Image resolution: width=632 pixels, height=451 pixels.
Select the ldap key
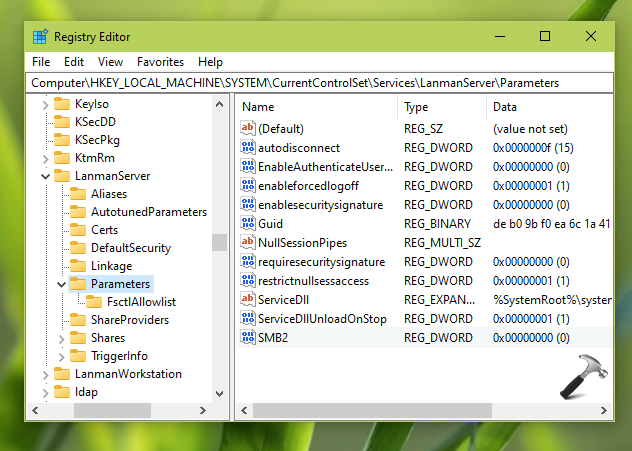click(x=86, y=392)
